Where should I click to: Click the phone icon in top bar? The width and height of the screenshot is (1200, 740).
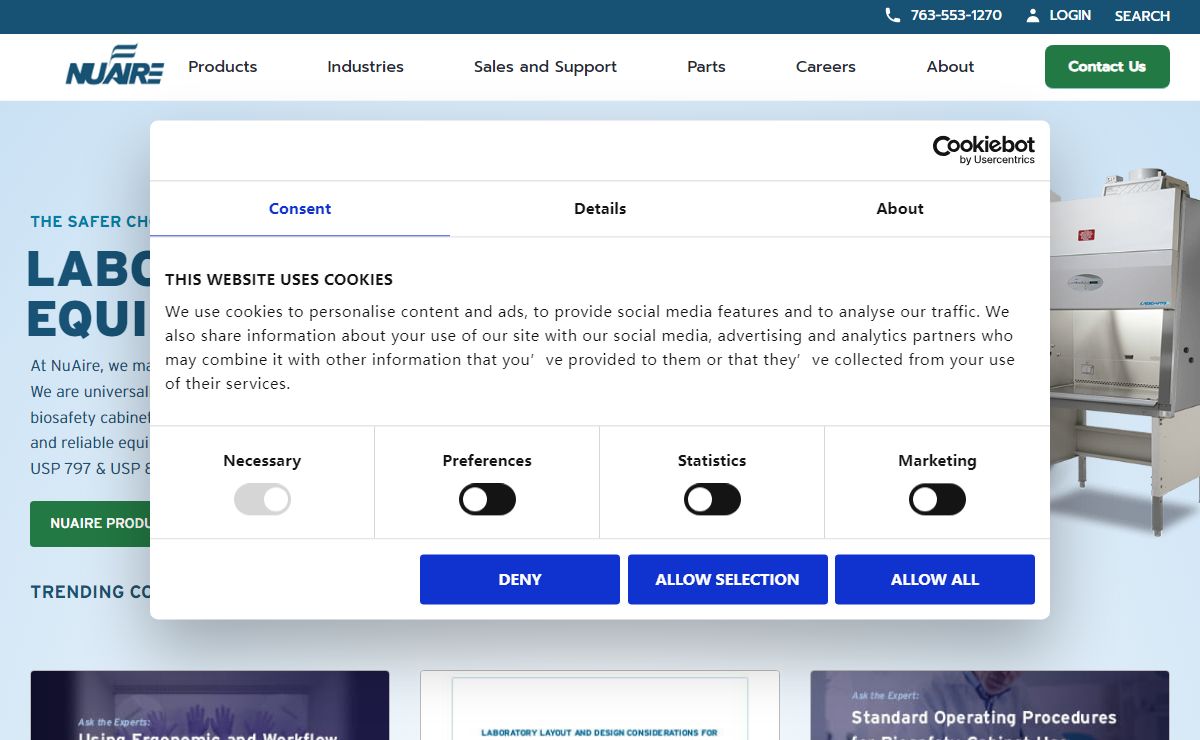click(893, 15)
